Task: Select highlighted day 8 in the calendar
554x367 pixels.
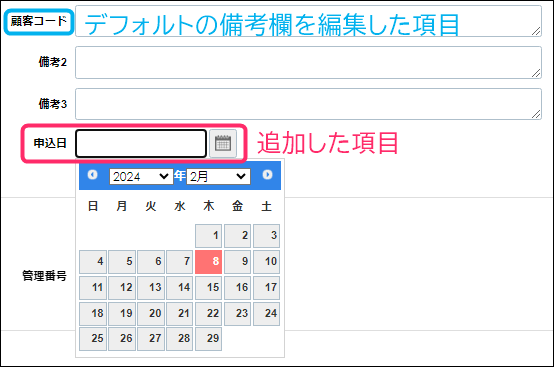Action: click(208, 262)
